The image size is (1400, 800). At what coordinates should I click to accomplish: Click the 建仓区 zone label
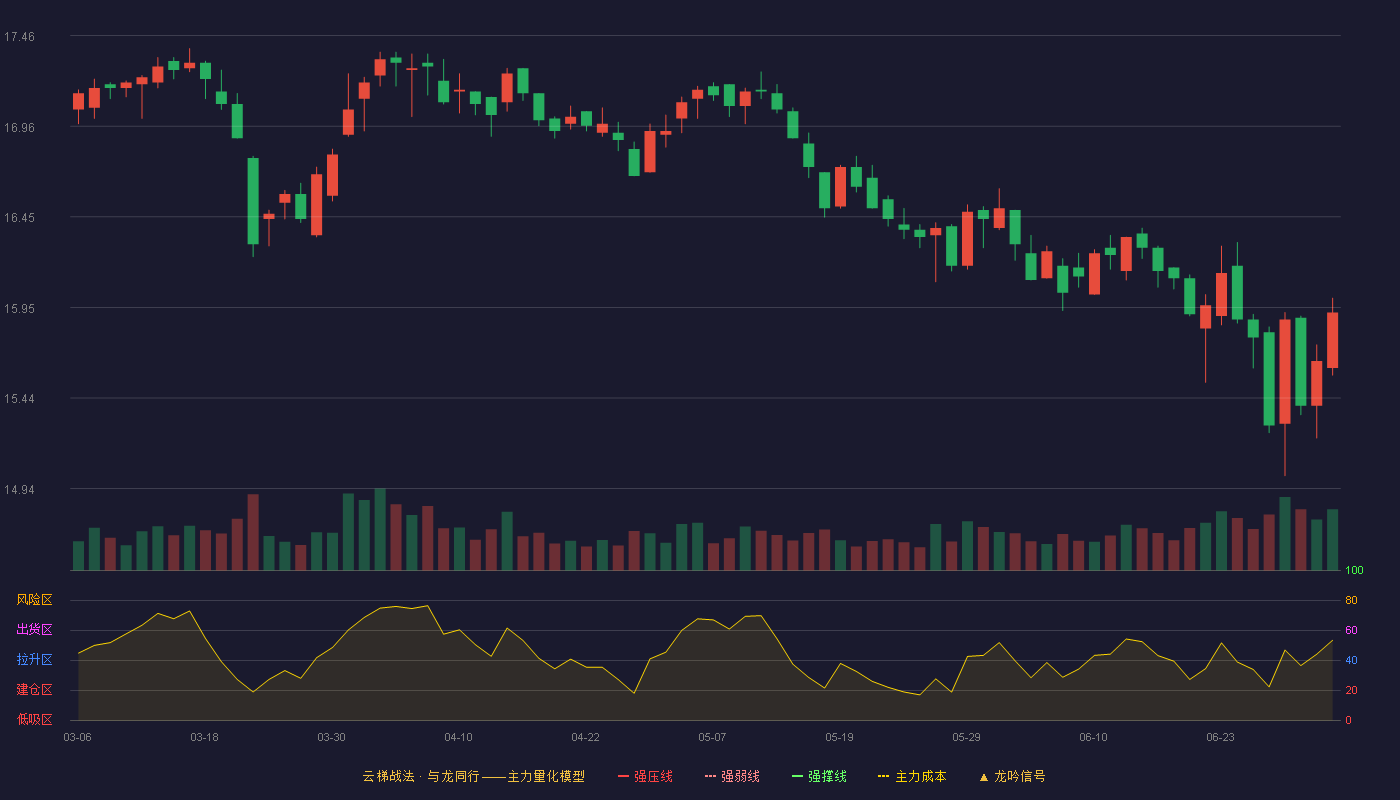pos(34,690)
